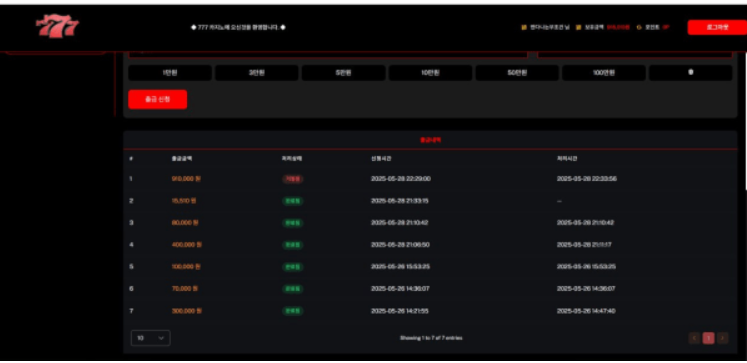Click the balance wallet icon in header

pos(578,28)
